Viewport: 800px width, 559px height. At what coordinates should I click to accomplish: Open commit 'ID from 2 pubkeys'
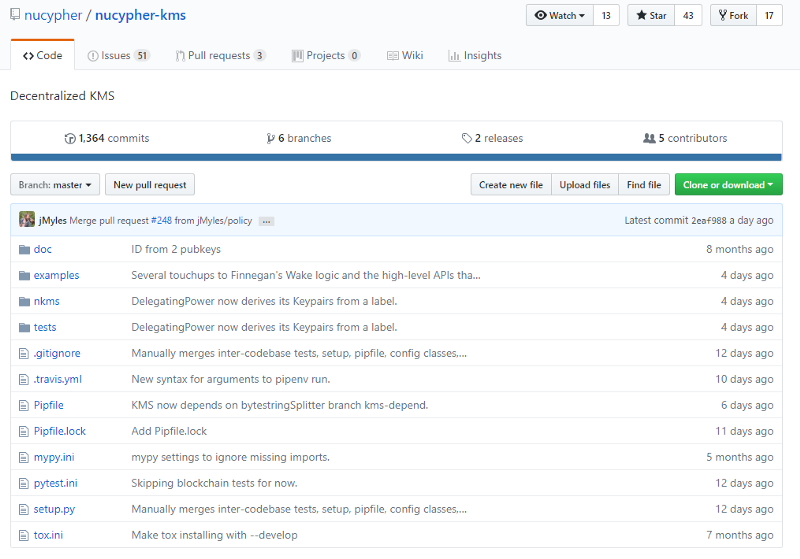pyautogui.click(x=176, y=249)
